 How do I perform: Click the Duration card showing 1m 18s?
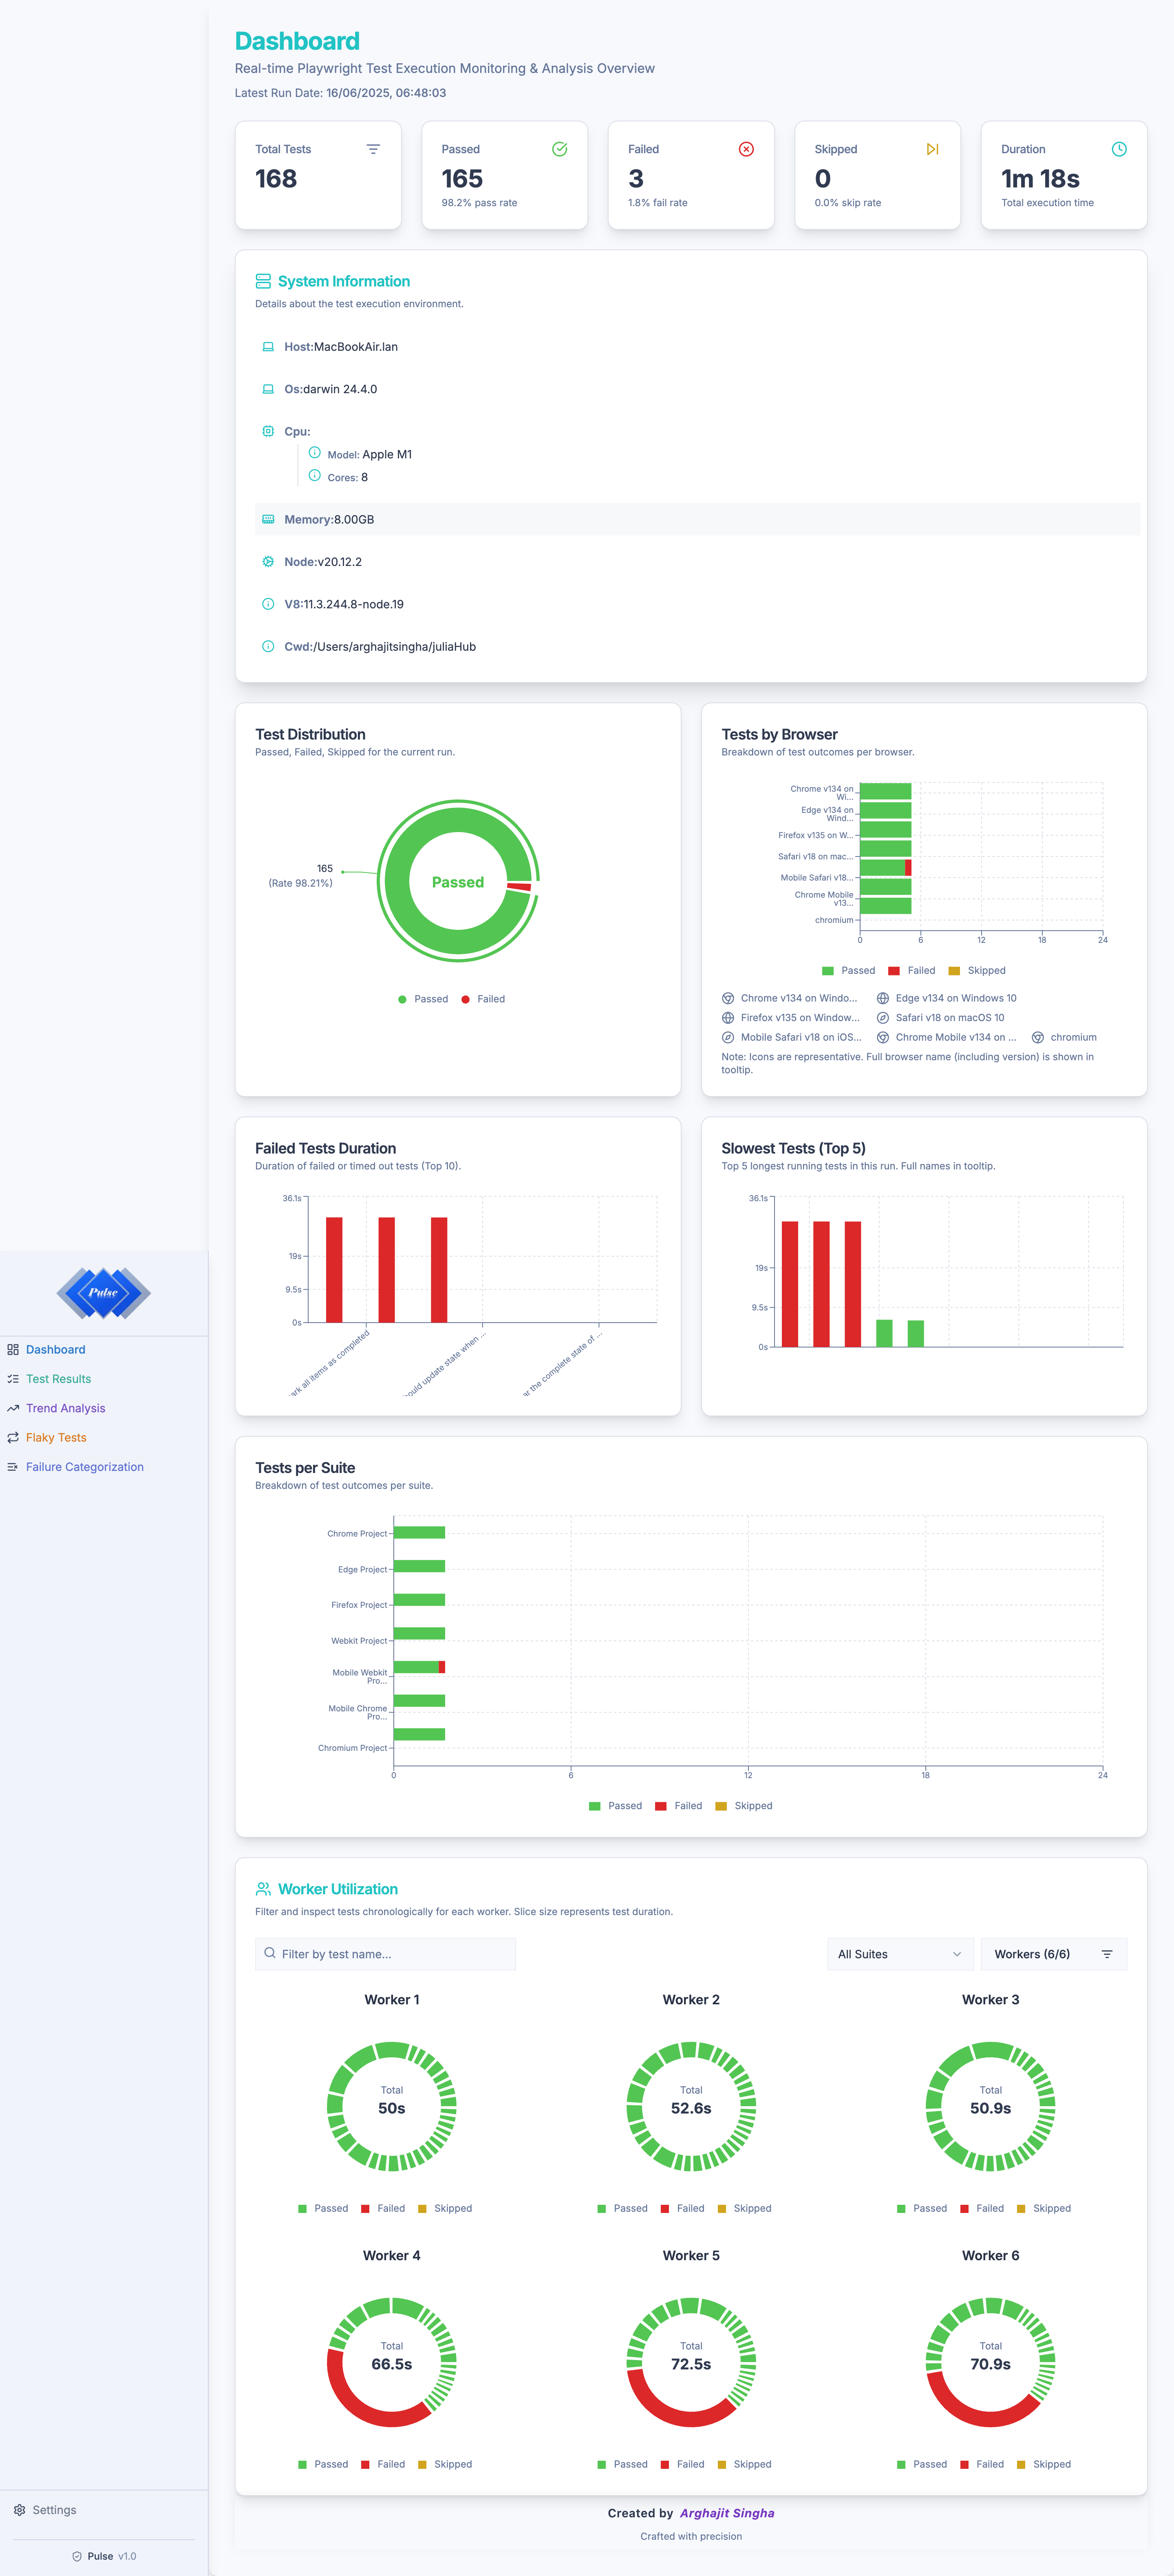tap(1064, 175)
